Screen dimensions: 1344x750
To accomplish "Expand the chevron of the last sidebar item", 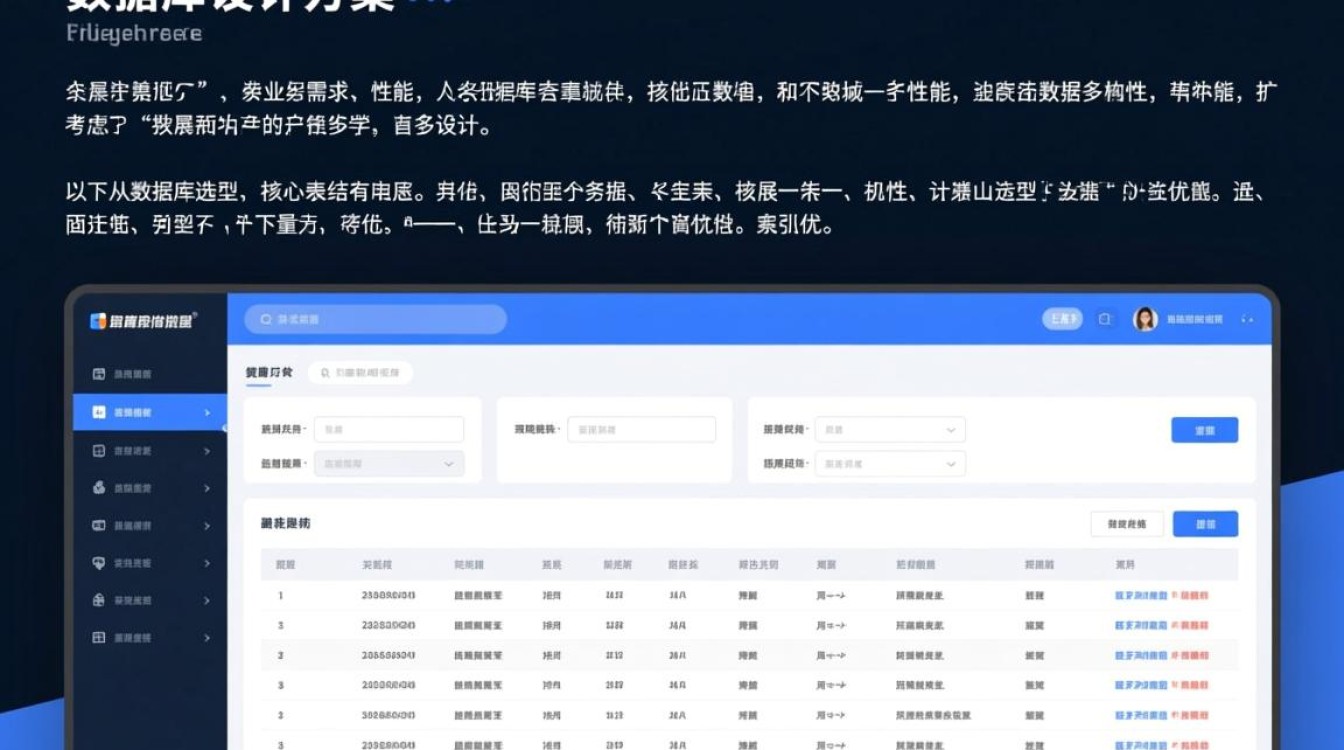I will coord(207,637).
